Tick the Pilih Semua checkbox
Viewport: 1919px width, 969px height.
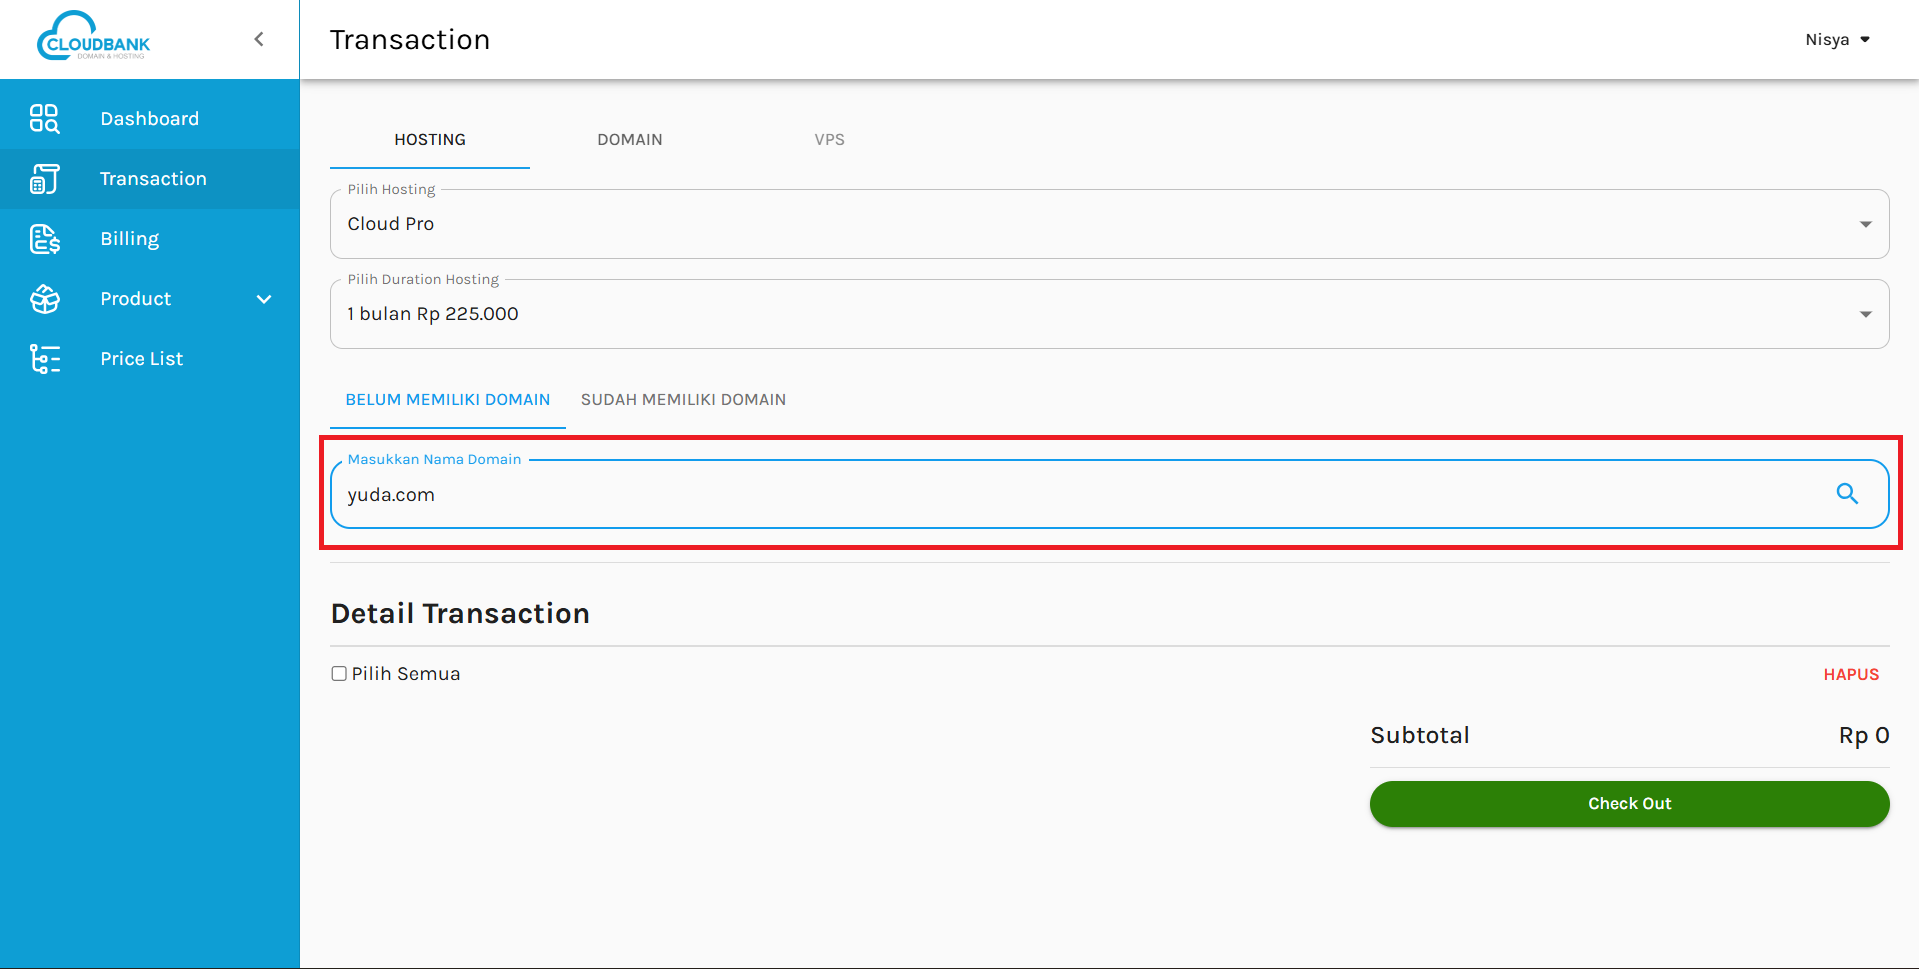point(339,674)
